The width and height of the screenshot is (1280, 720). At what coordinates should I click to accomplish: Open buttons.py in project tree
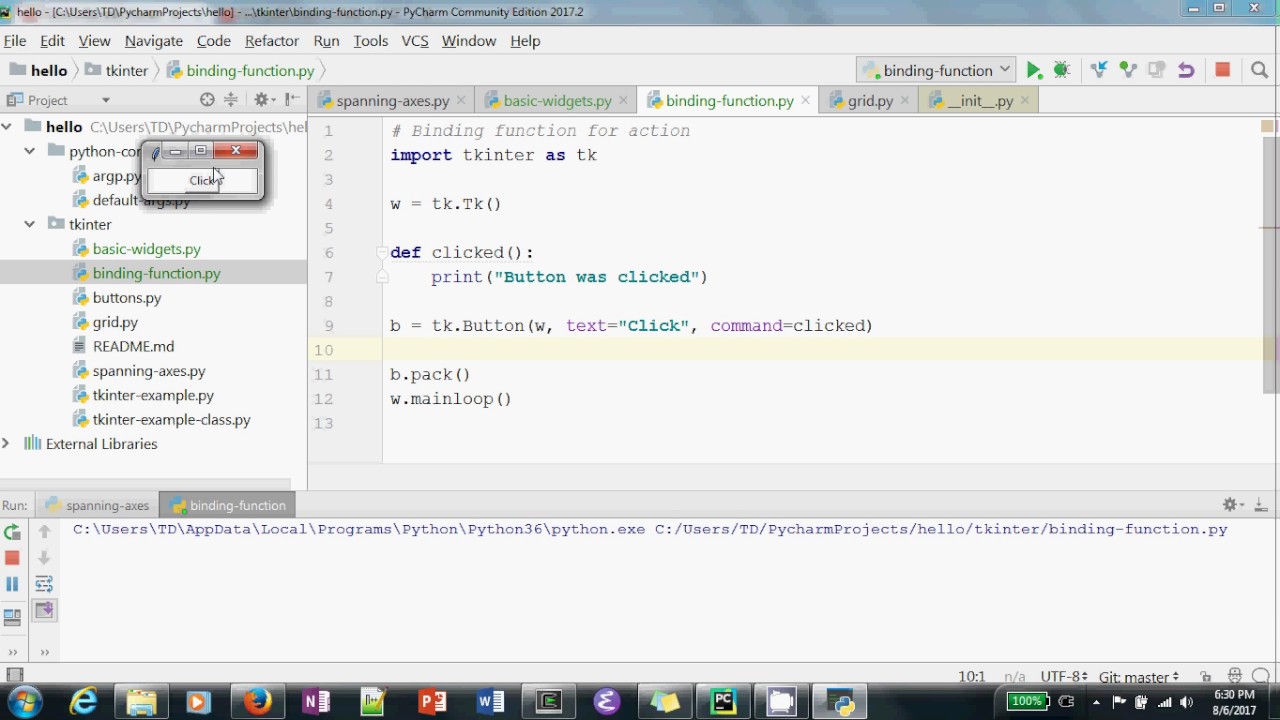(x=126, y=298)
